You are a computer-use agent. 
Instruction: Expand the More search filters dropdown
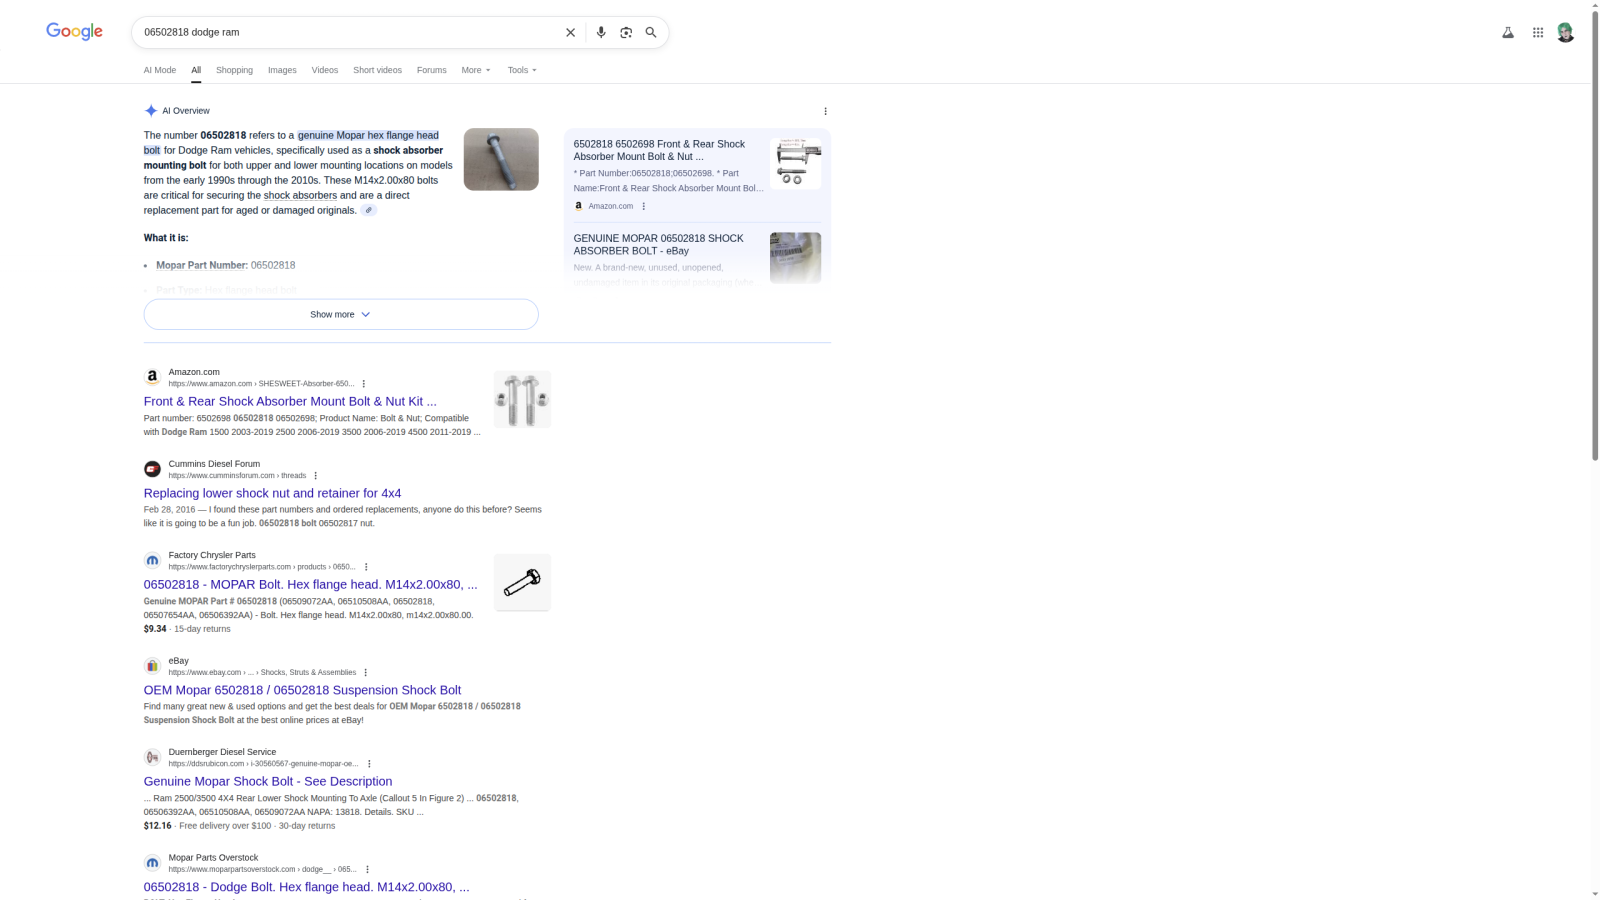tap(476, 70)
